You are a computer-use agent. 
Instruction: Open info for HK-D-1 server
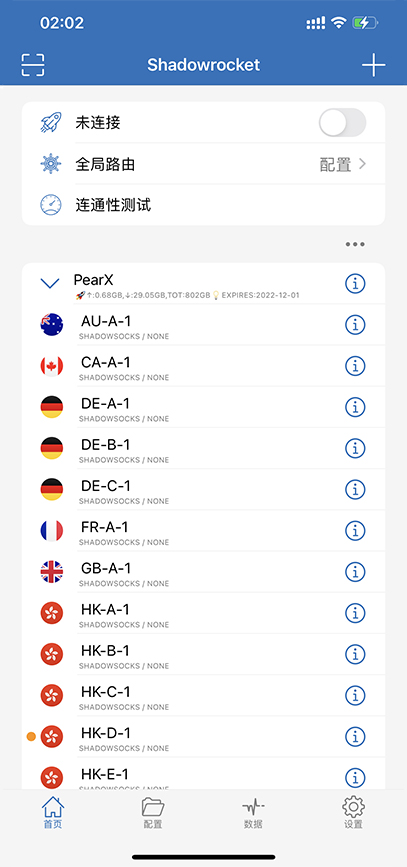355,736
